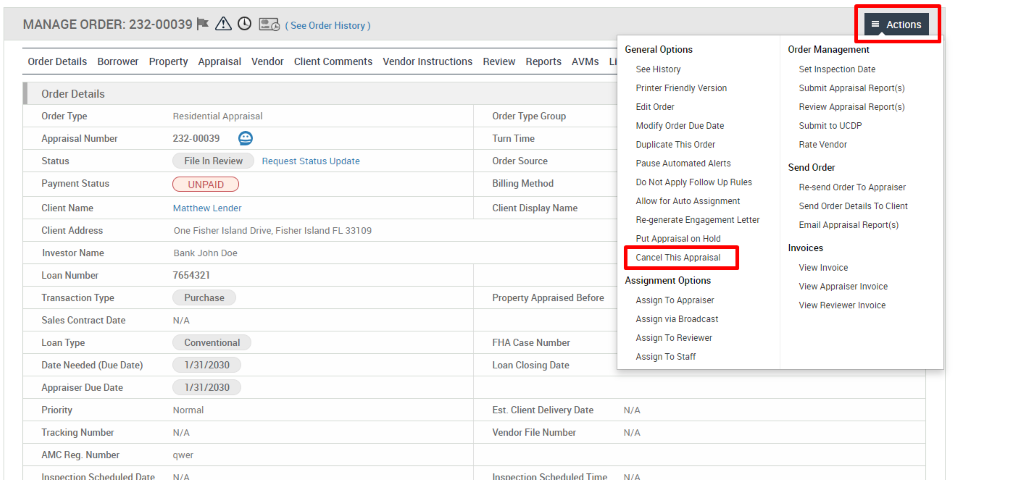Switch to the Review tab
The height and width of the screenshot is (480, 1024).
pyautogui.click(x=499, y=61)
